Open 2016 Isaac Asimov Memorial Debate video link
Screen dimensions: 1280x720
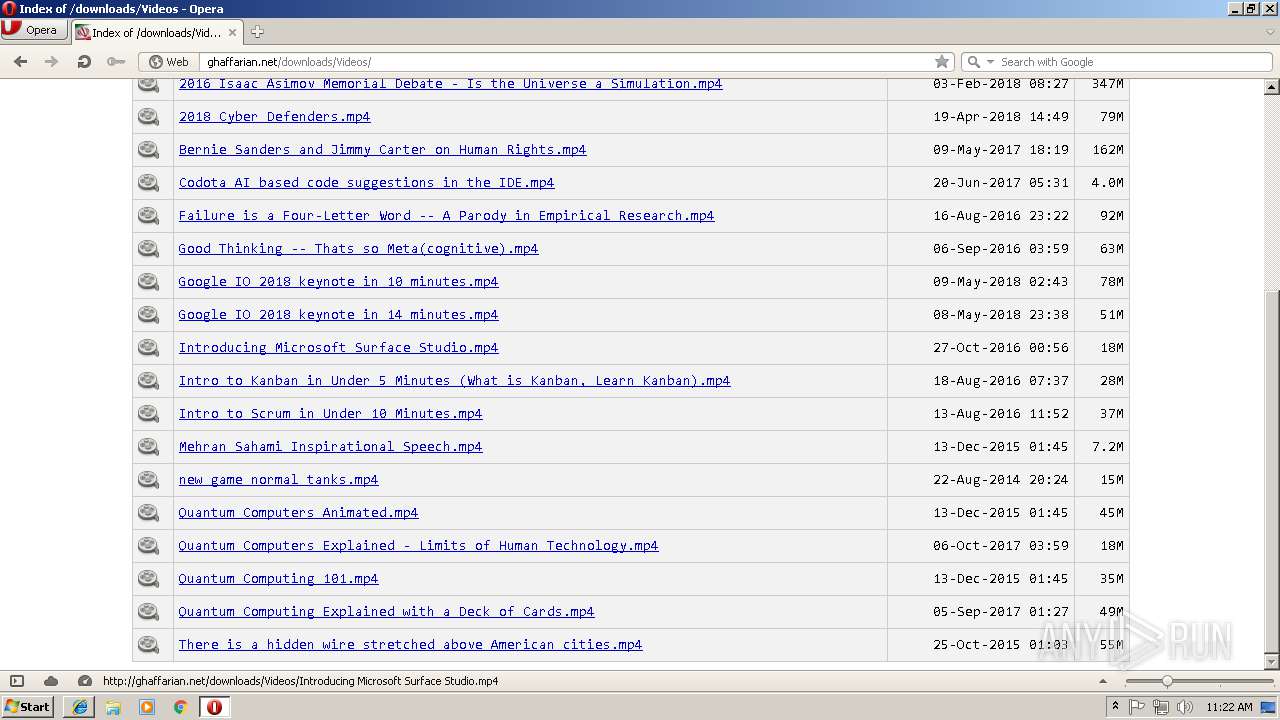450,84
